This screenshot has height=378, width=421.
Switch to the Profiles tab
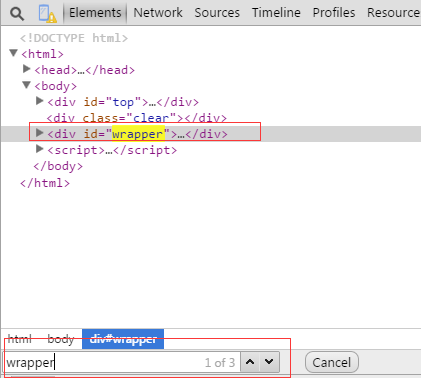pos(334,13)
